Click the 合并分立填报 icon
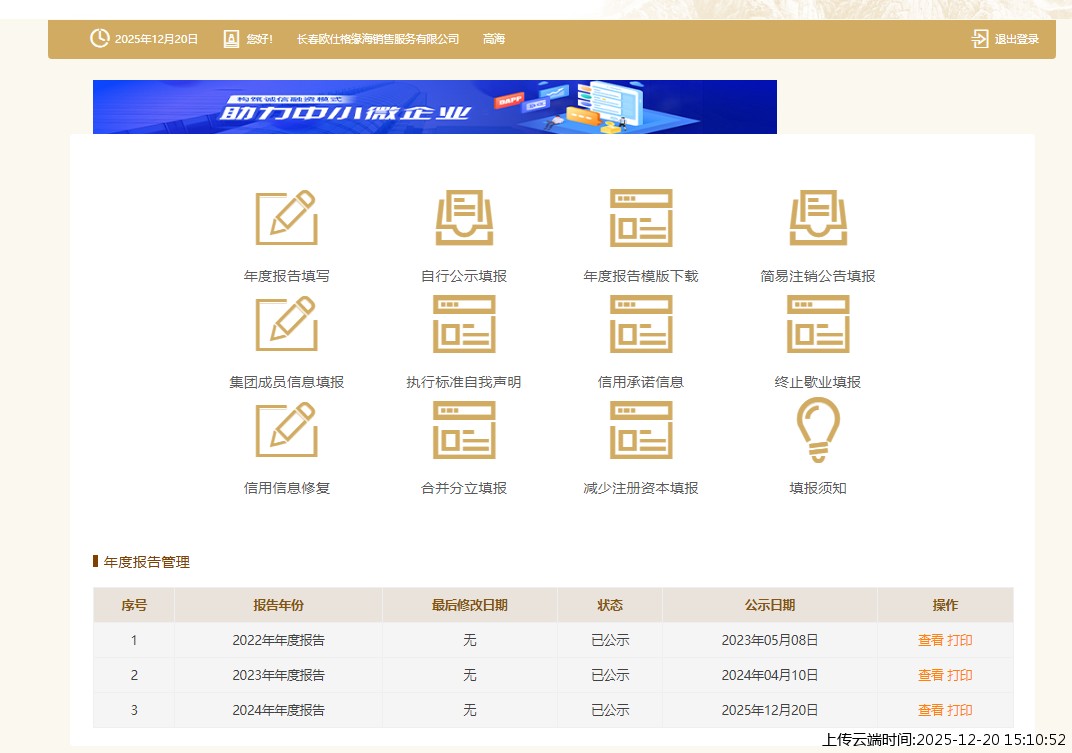The width and height of the screenshot is (1072, 753). click(464, 431)
